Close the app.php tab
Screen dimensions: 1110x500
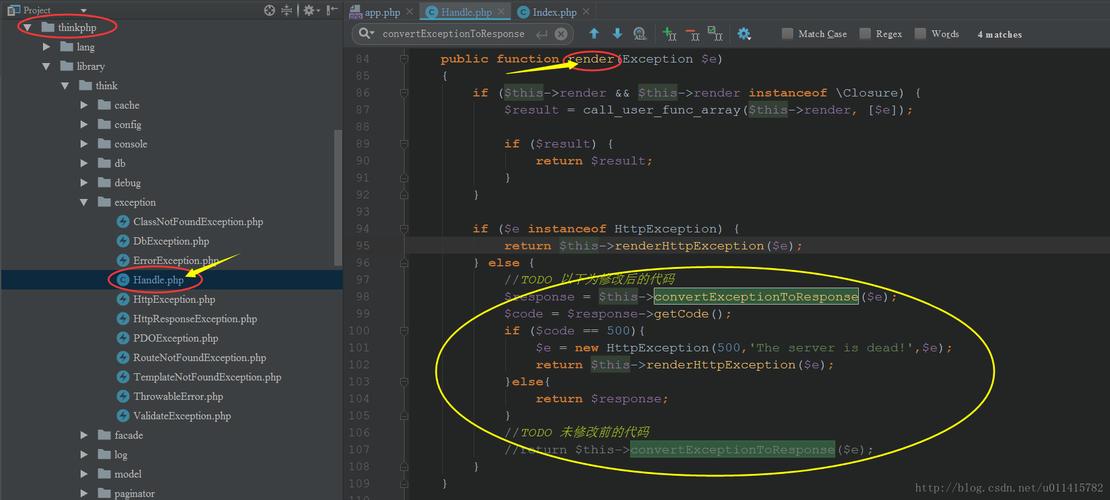410,13
